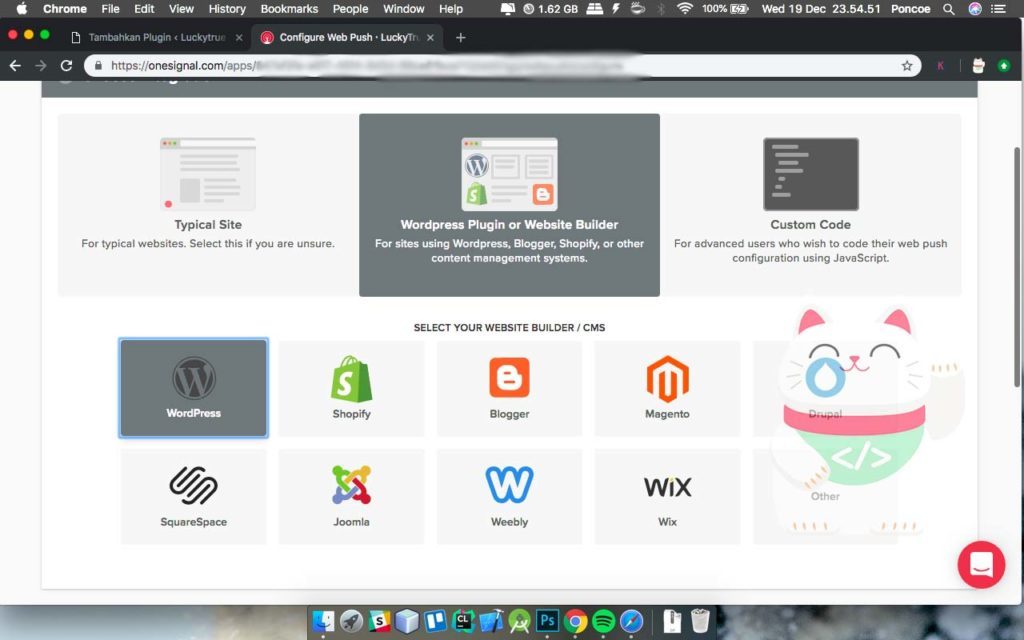
Task: Click the page vertical scrollbar
Action: click(x=1018, y=268)
